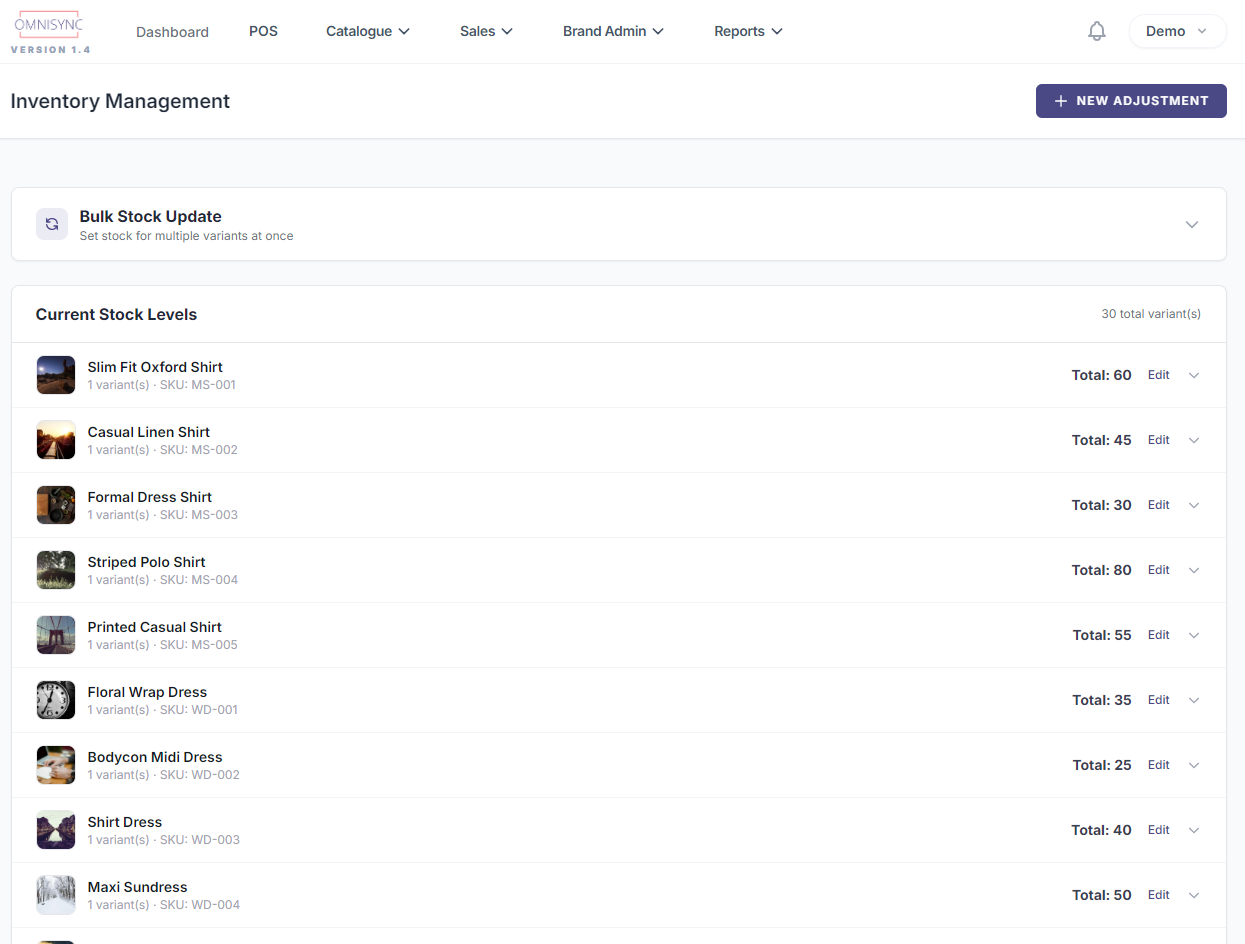Viewport: 1245px width, 944px height.
Task: Open the POS page
Action: click(263, 31)
